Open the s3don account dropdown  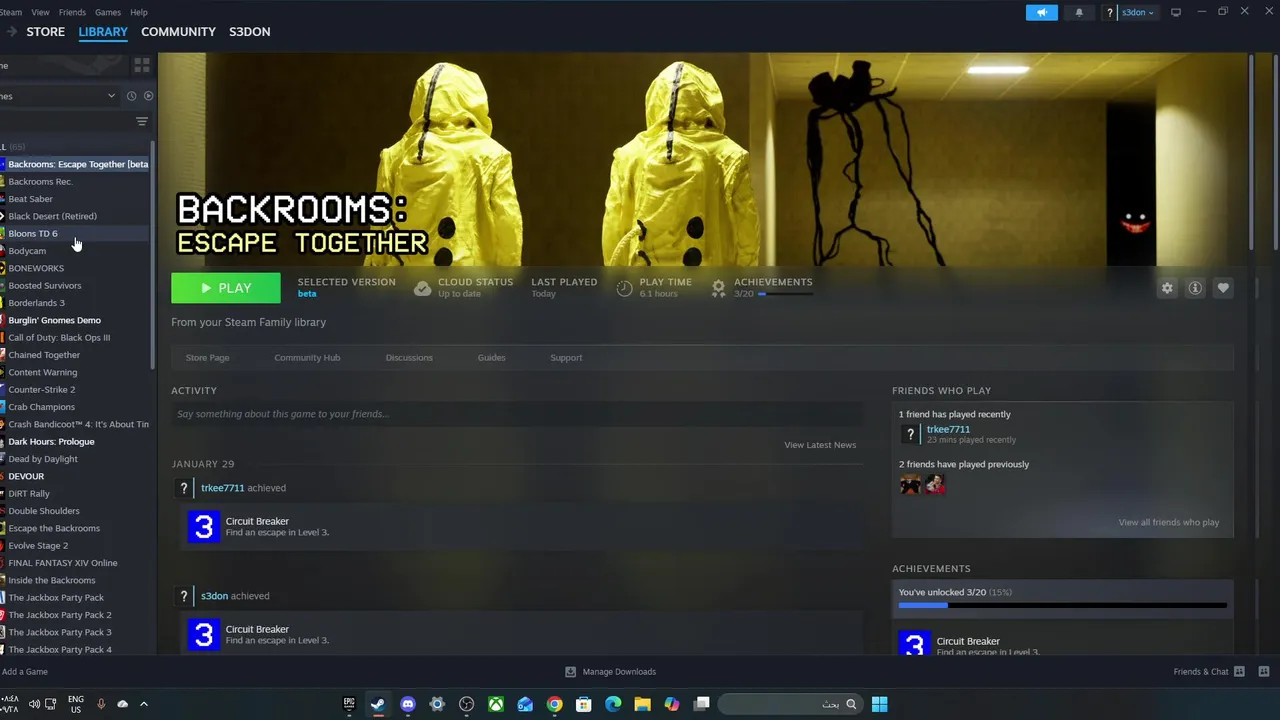click(1137, 12)
